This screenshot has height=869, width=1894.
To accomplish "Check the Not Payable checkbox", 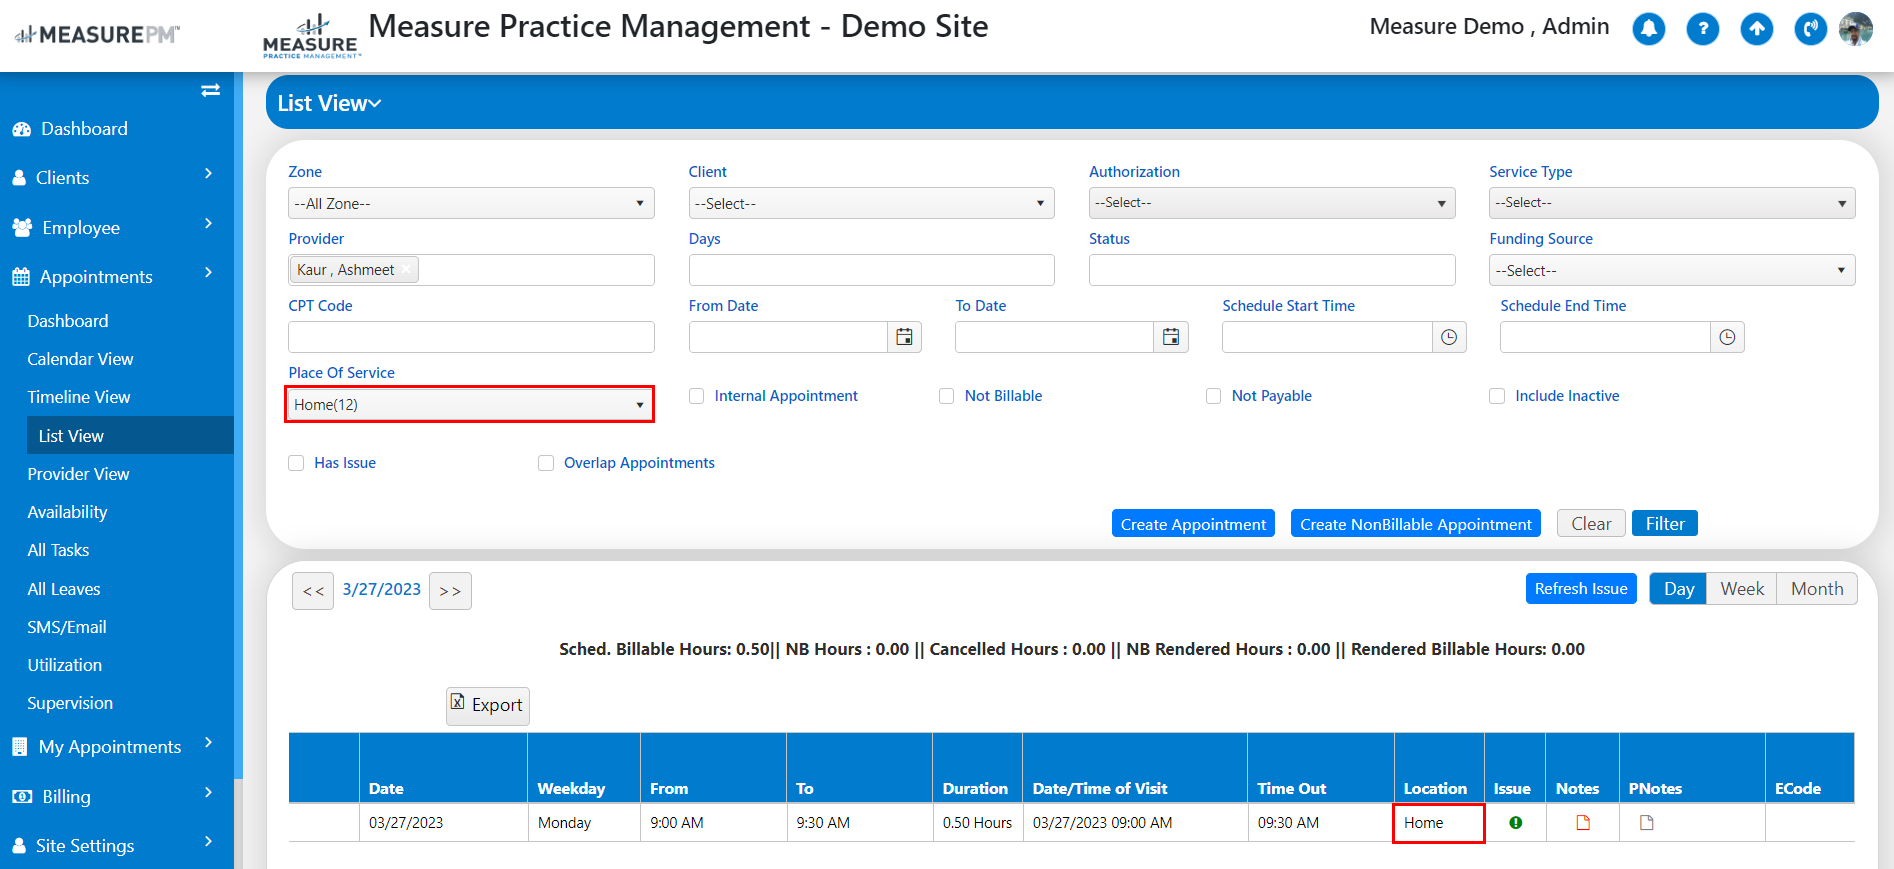I will pyautogui.click(x=1214, y=396).
